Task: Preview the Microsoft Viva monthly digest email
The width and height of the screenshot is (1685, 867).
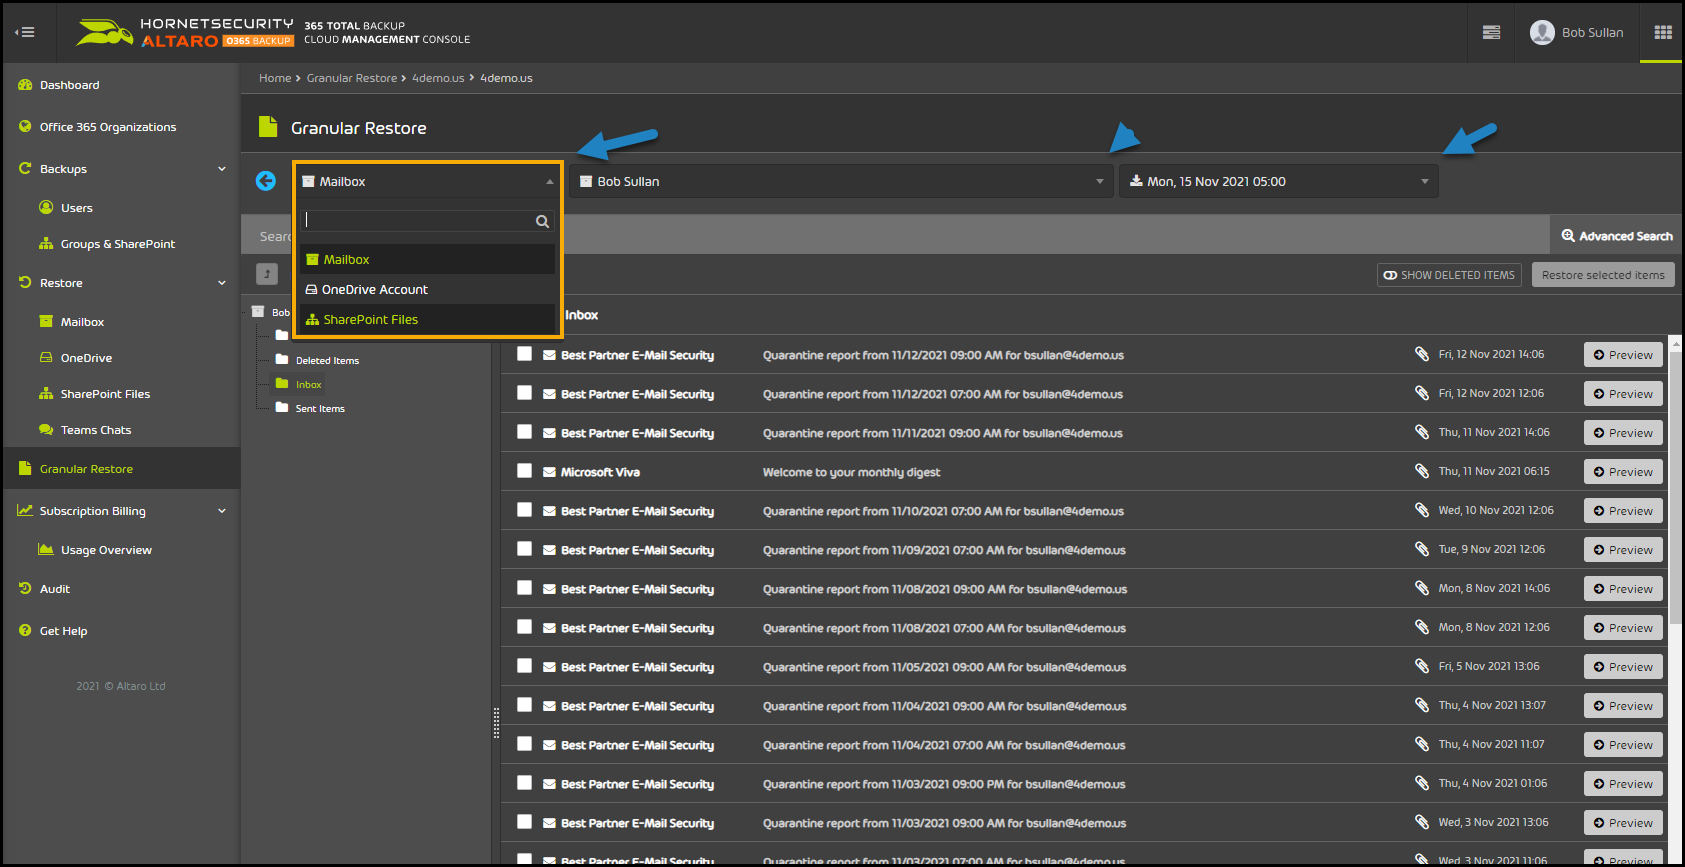Action: [x=1623, y=472]
